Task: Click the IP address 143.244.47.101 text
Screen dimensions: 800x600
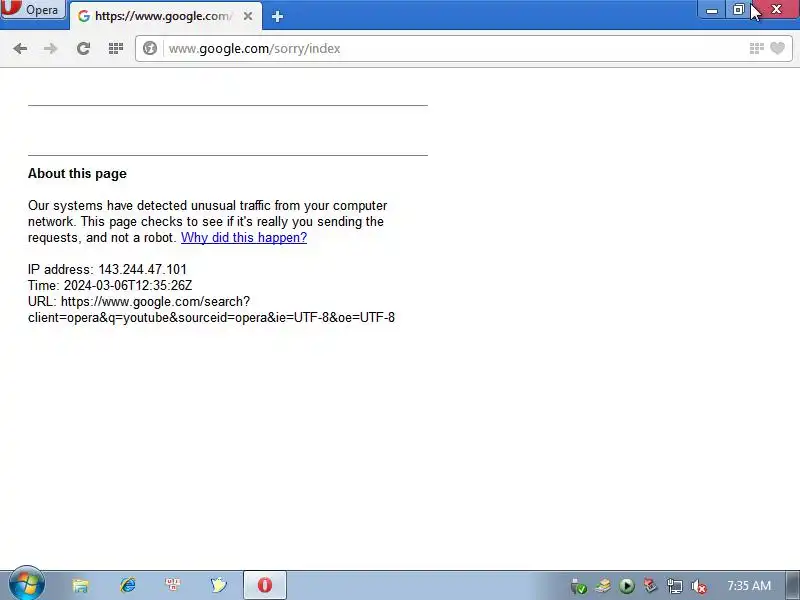Action: pos(107,269)
